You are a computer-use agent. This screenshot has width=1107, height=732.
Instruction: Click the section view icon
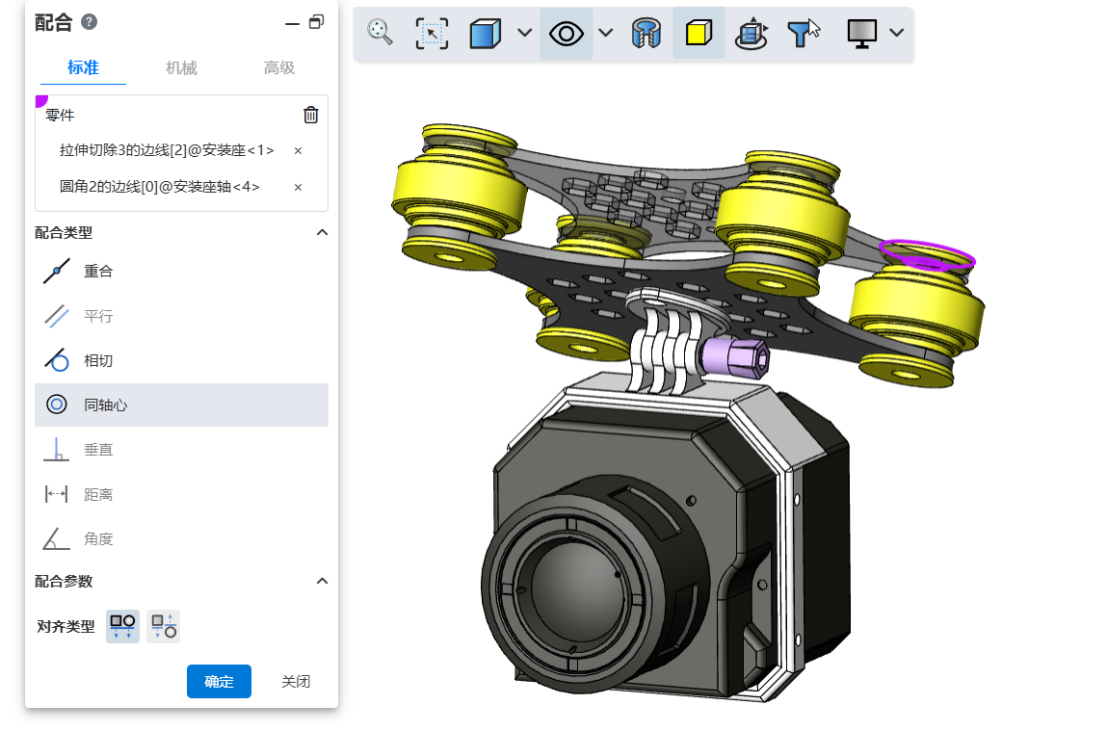[646, 33]
